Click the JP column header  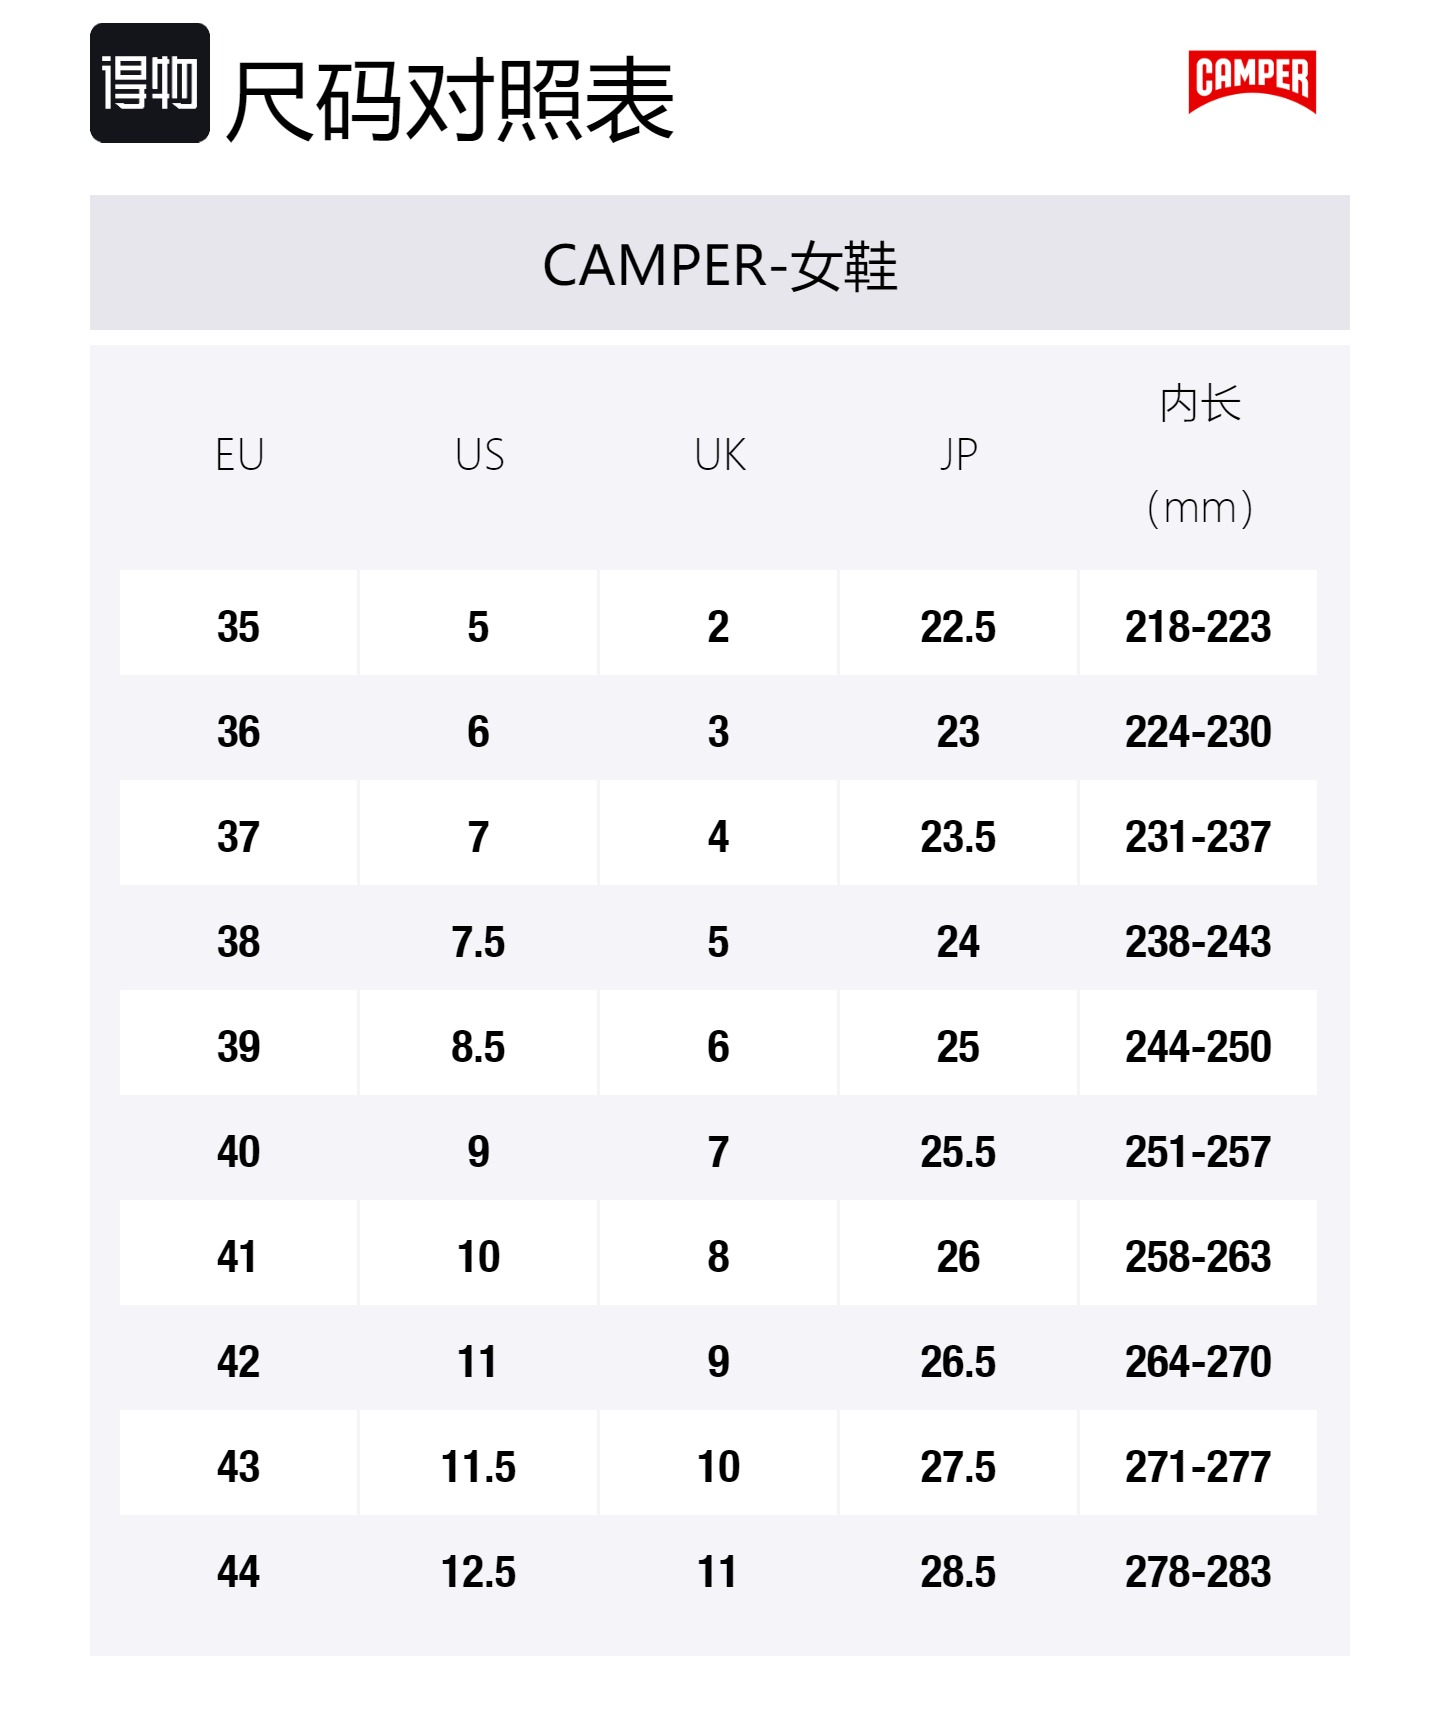958,455
